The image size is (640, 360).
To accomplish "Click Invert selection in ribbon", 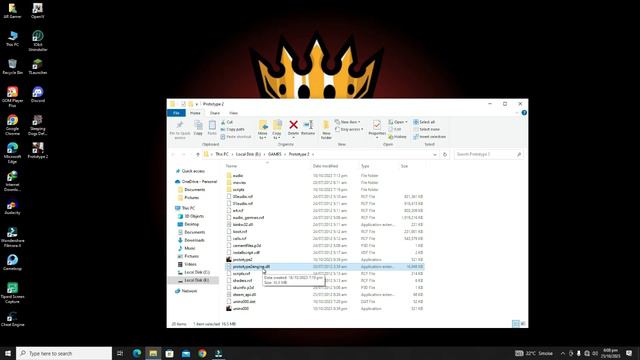I will [429, 137].
